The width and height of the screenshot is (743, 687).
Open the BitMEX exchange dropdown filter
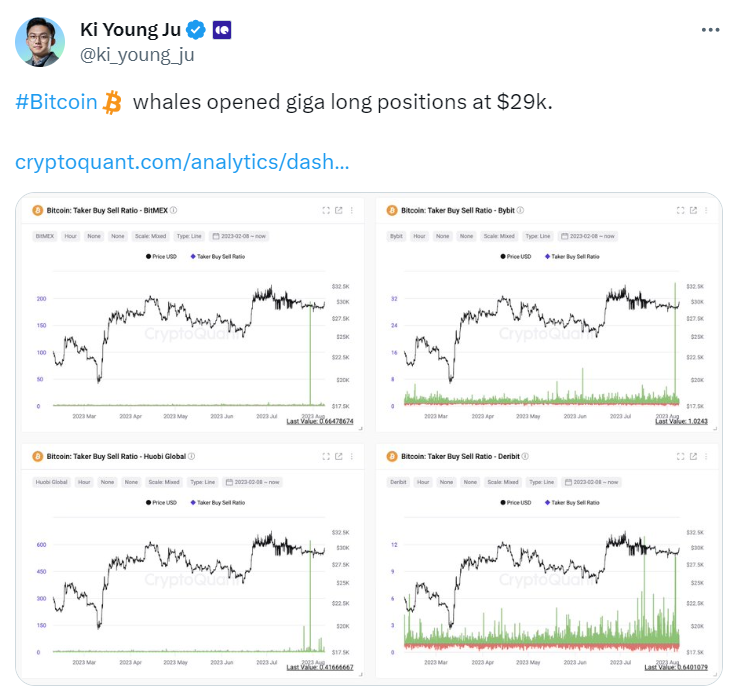45,236
